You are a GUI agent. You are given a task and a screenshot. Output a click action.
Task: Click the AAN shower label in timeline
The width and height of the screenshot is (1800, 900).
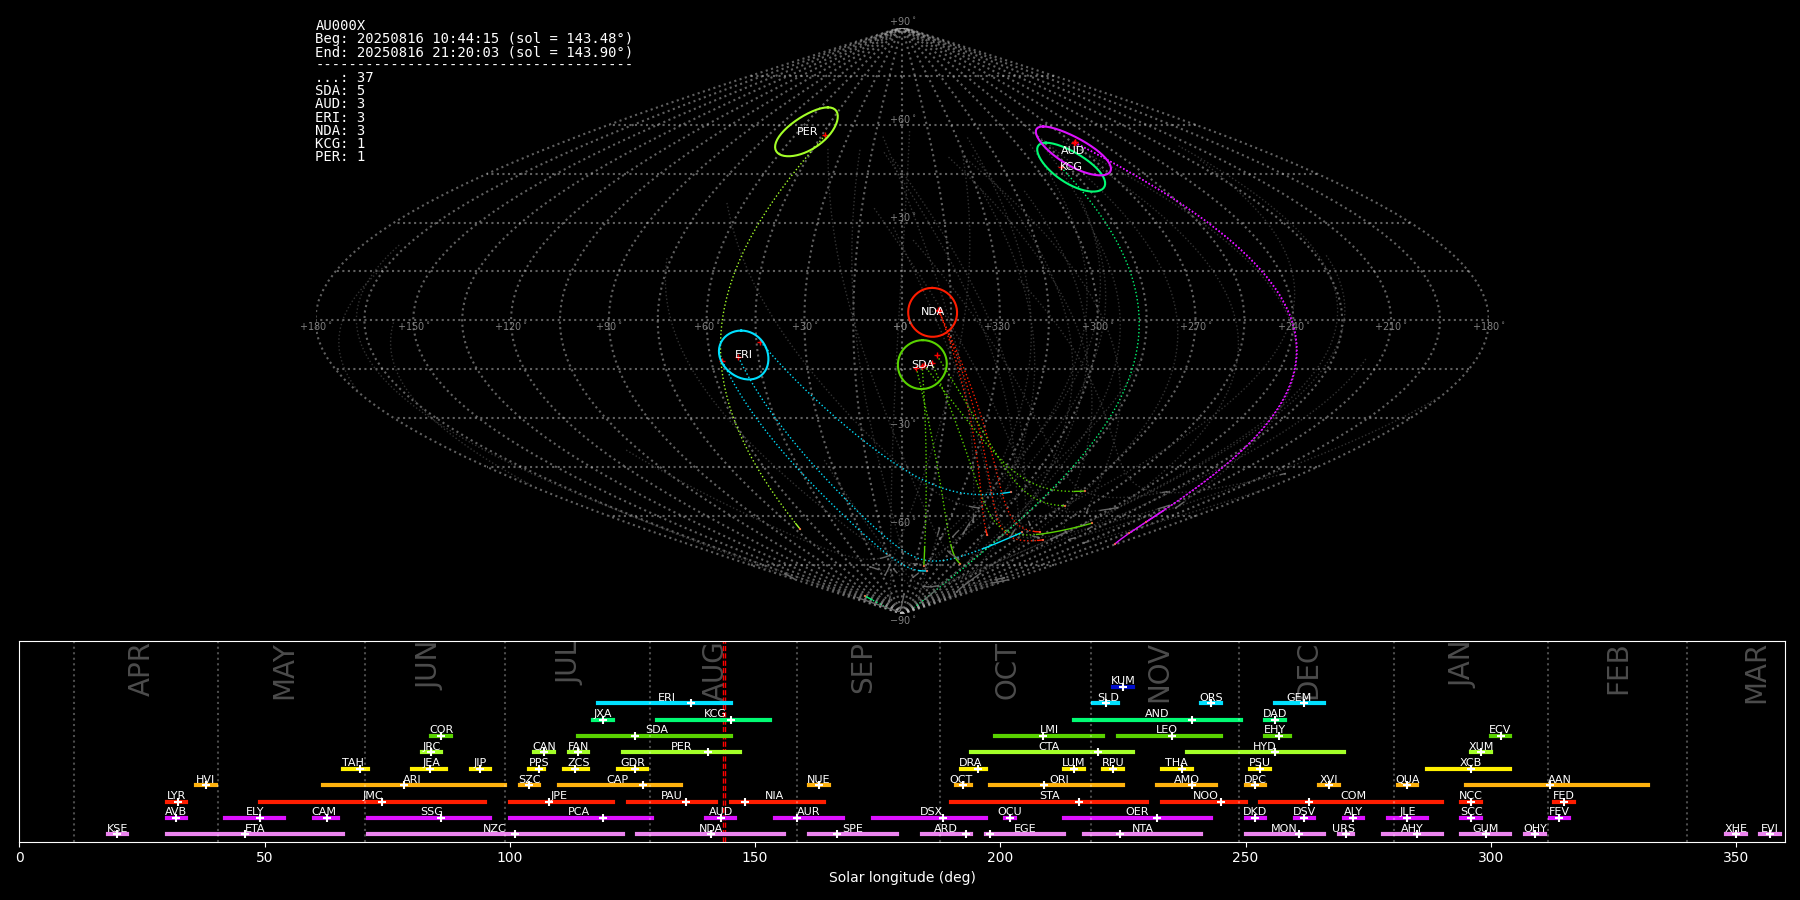point(1560,780)
